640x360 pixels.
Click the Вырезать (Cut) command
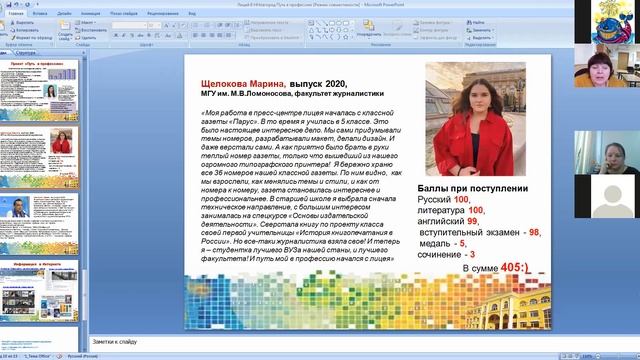coord(22,22)
